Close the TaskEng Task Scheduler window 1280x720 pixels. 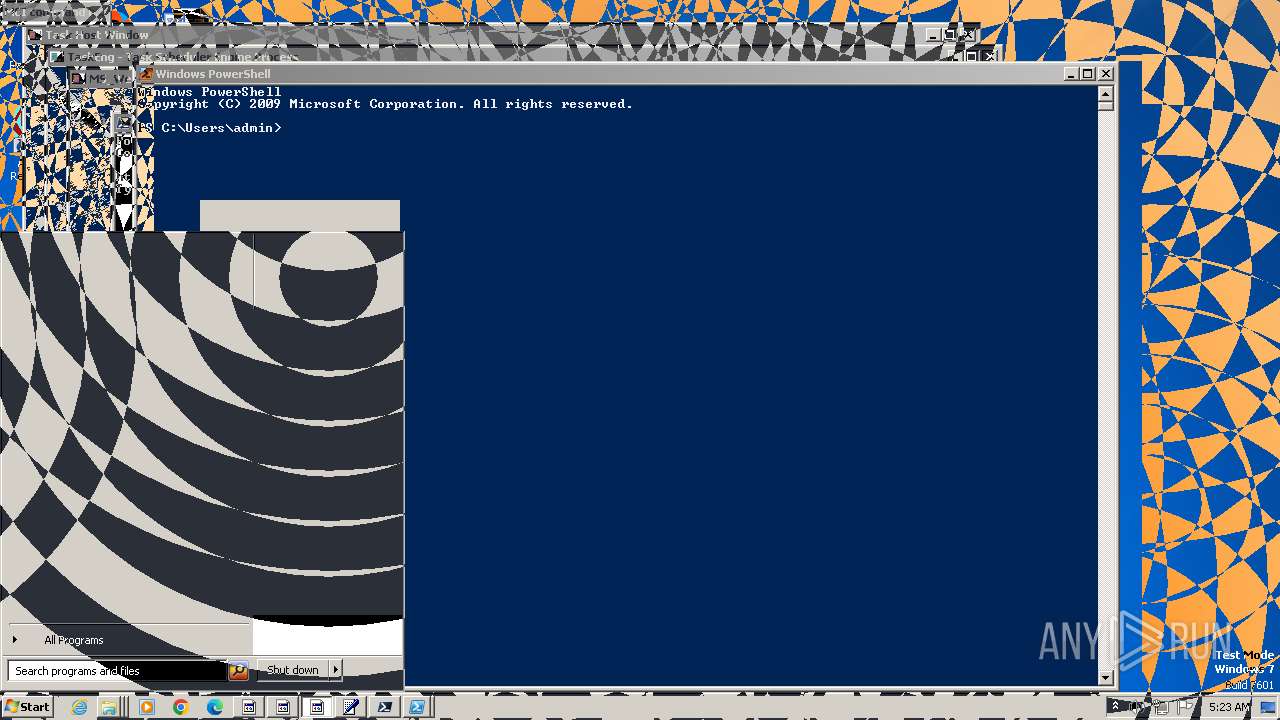[x=989, y=56]
